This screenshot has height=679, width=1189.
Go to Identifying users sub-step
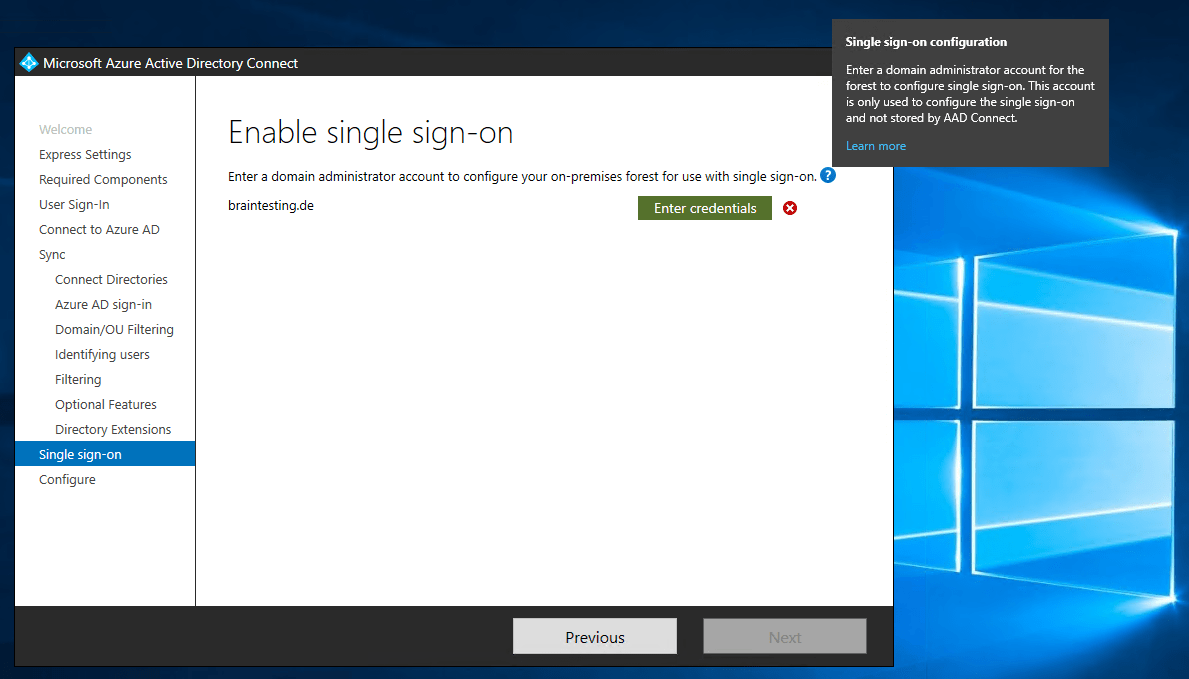point(102,355)
